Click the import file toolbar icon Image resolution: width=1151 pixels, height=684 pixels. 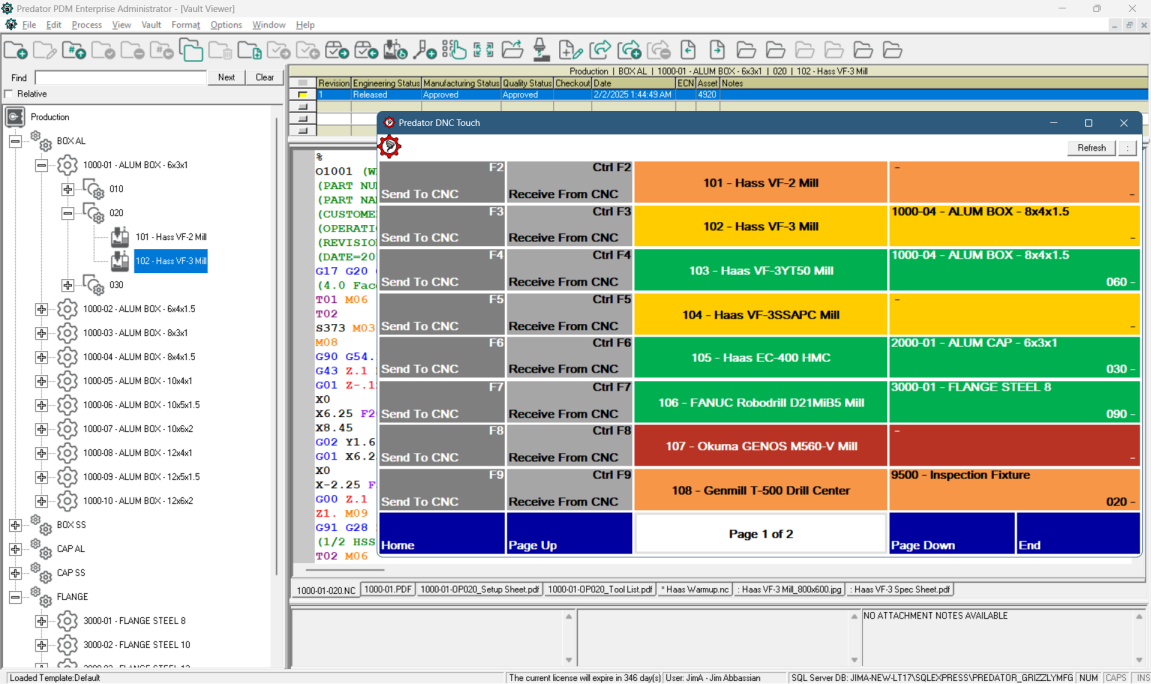click(690, 49)
